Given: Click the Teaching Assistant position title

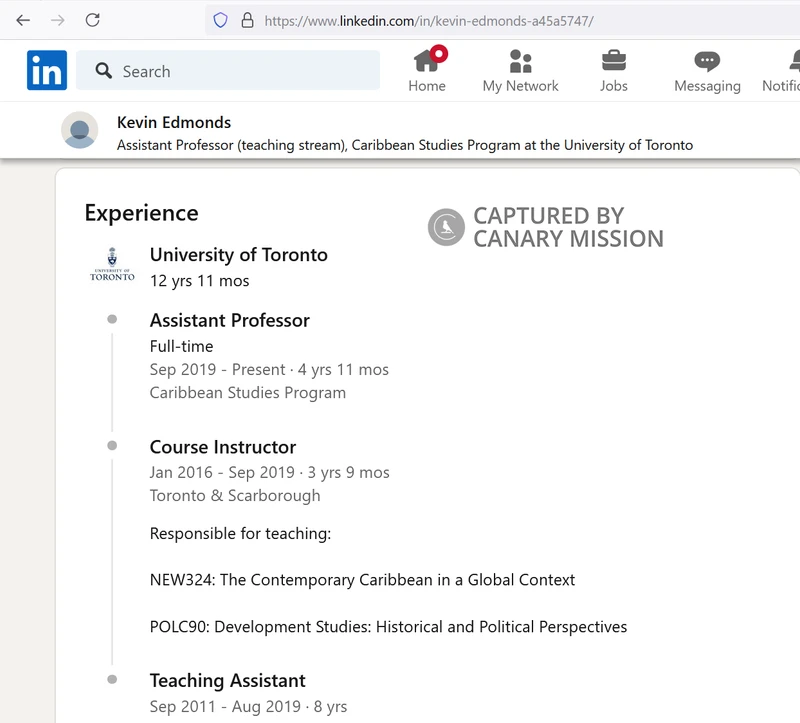Looking at the screenshot, I should coord(228,681).
